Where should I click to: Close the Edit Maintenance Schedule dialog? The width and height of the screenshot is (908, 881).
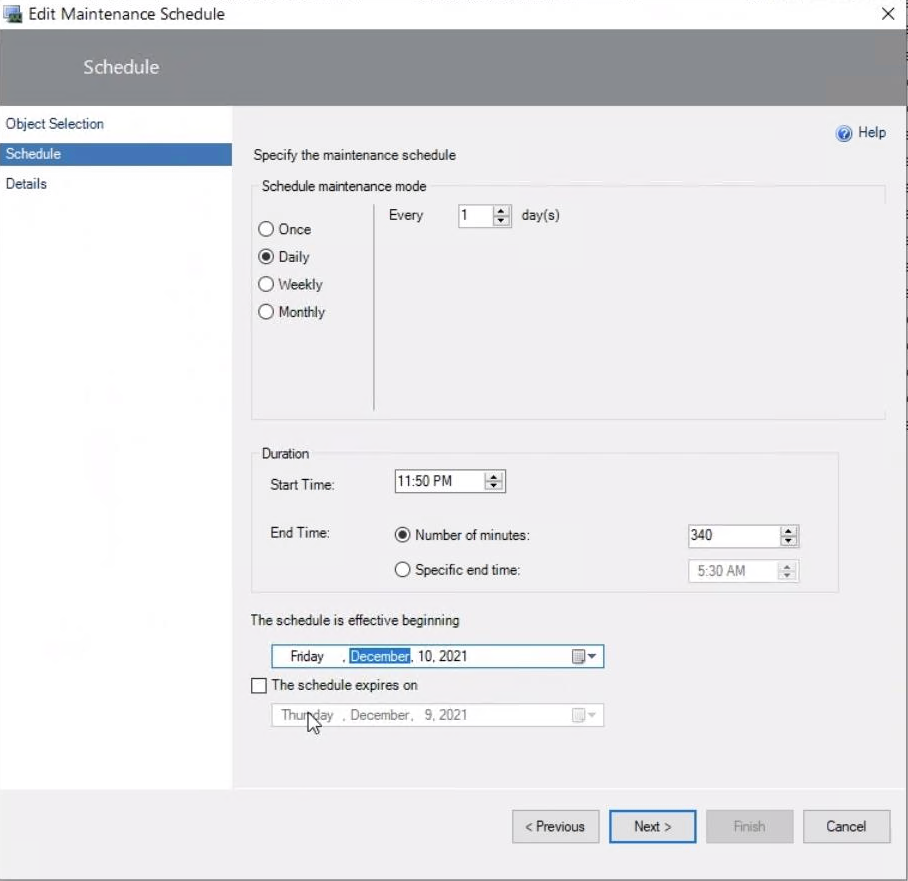pos(888,14)
